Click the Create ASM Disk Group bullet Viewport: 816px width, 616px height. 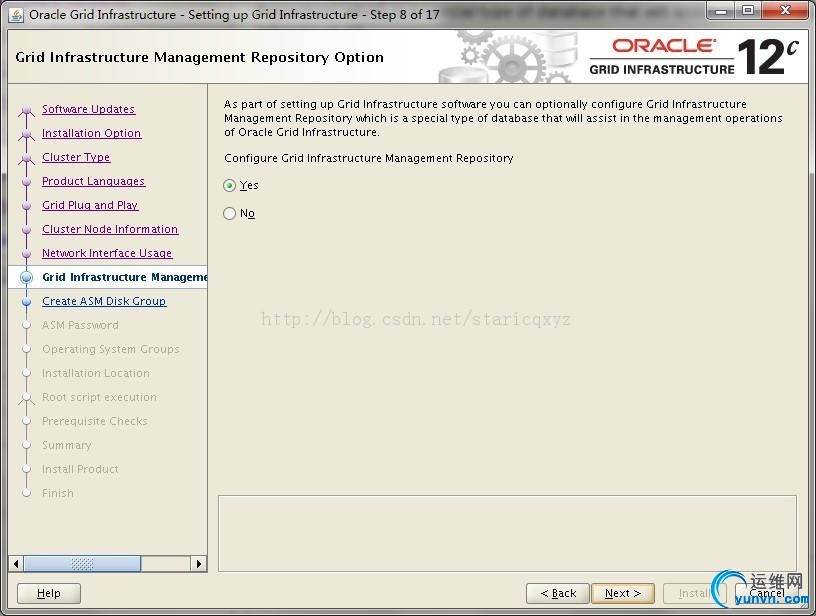(27, 301)
